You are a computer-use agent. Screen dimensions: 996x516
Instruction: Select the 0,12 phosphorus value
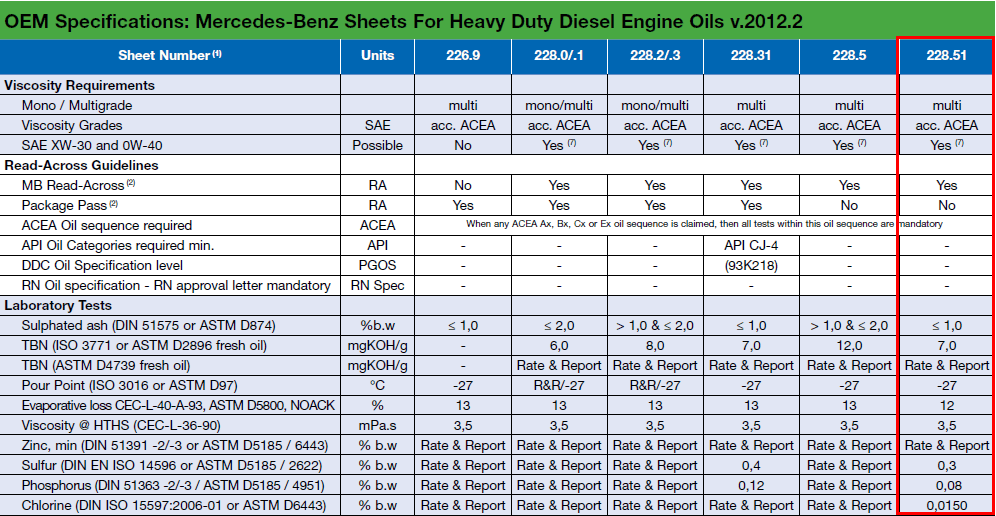coord(751,485)
